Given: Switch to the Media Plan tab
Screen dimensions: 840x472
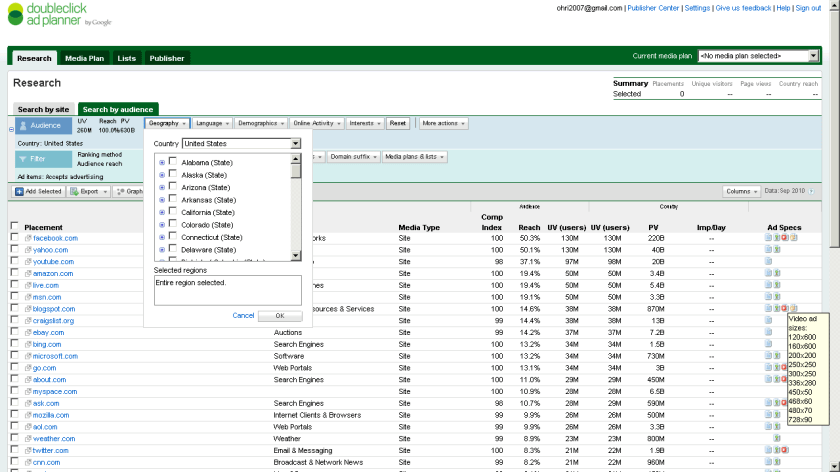Looking at the screenshot, I should (85, 58).
